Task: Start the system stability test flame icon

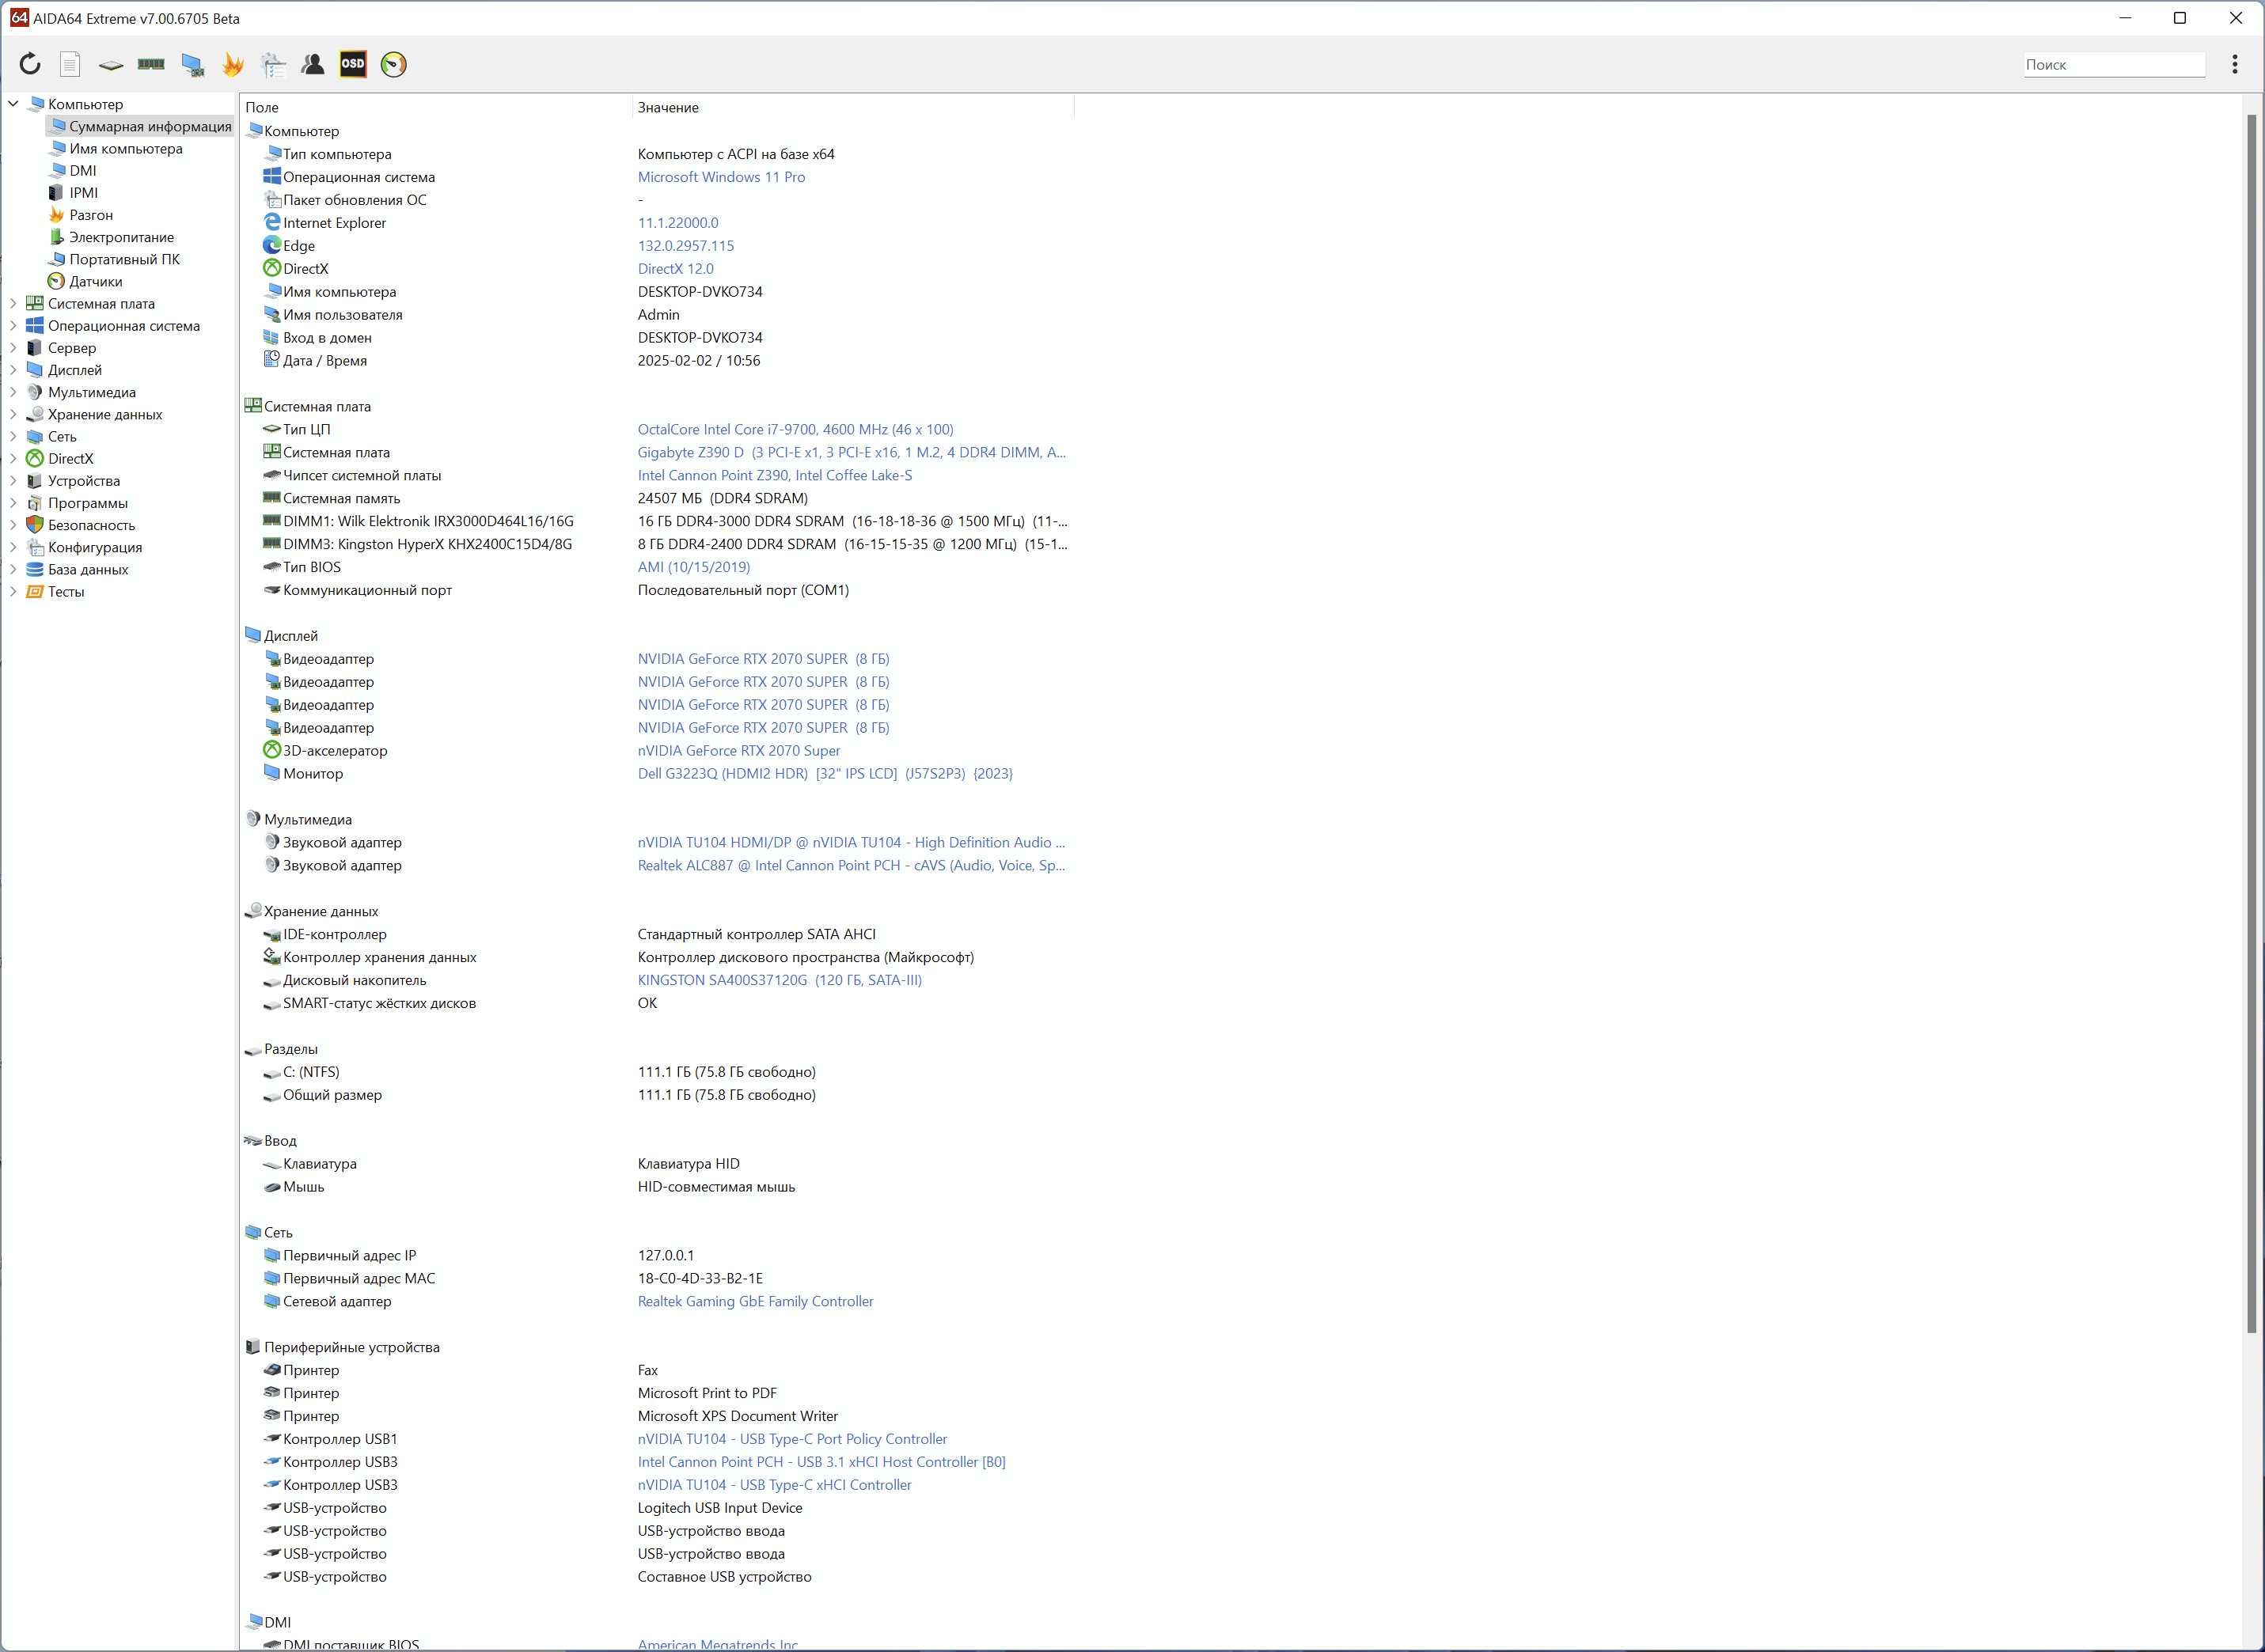Action: (233, 65)
